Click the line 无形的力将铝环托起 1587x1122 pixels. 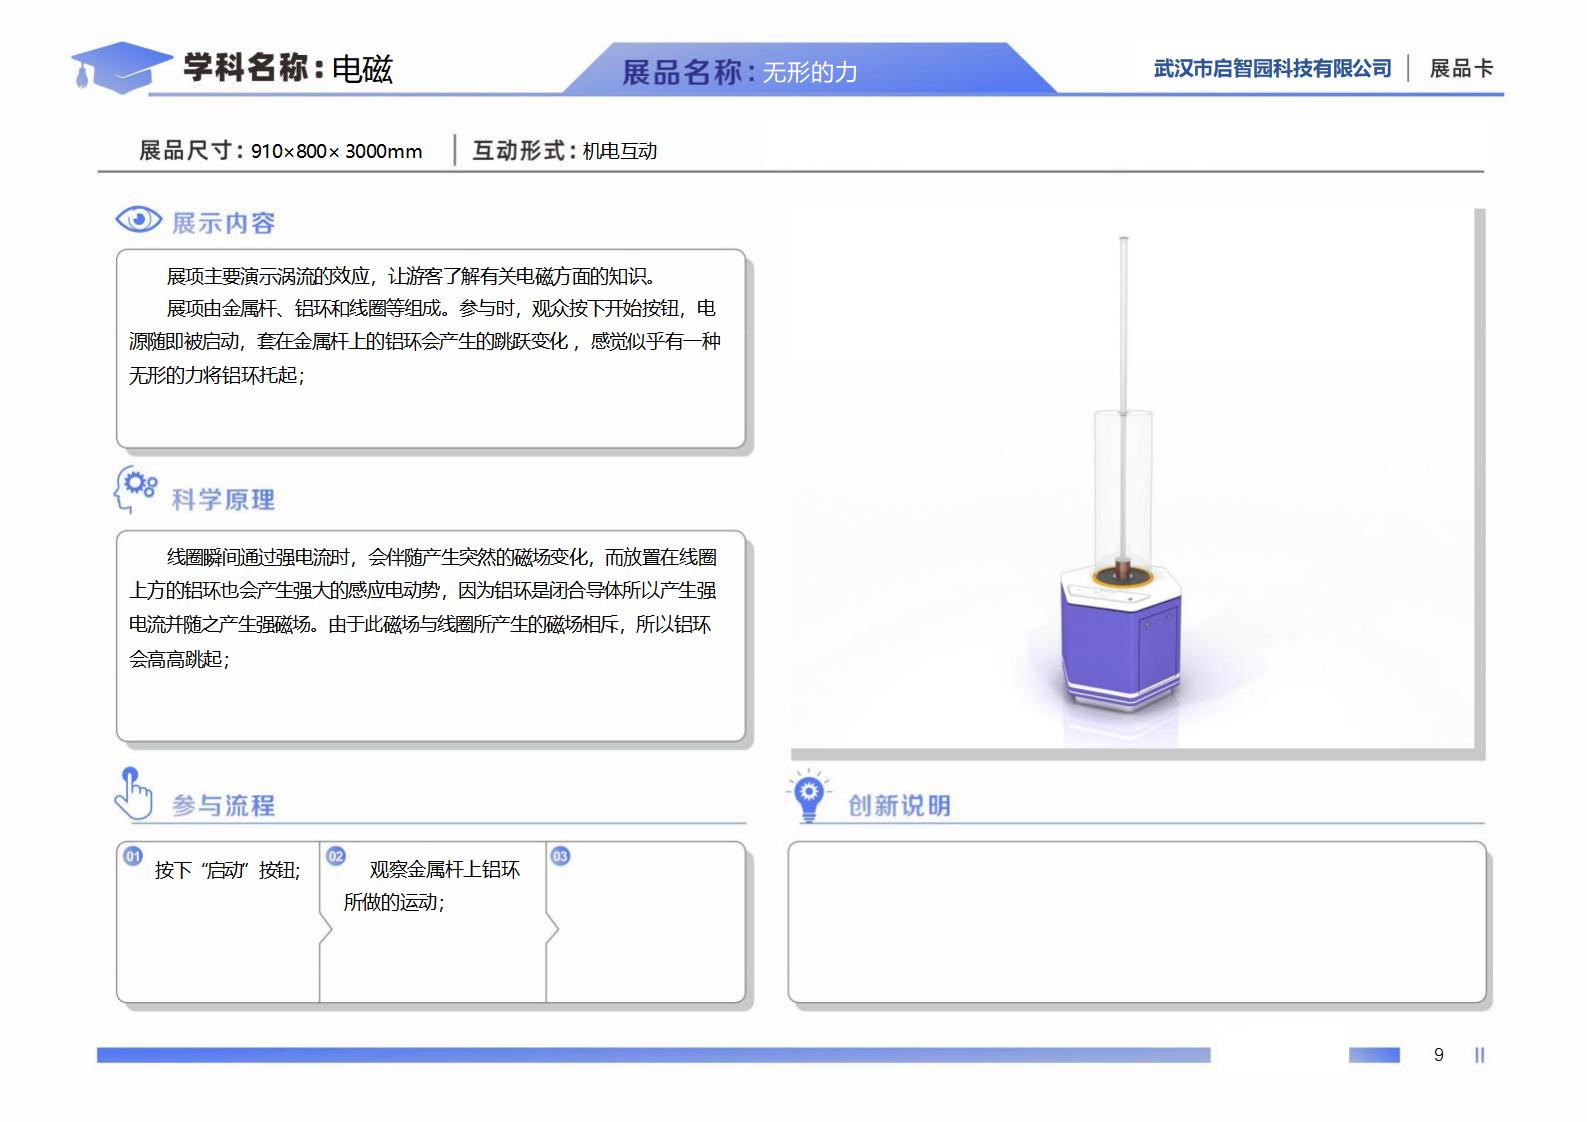click(217, 376)
